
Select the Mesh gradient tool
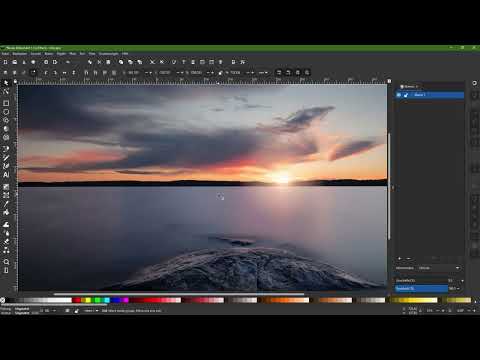click(6, 195)
